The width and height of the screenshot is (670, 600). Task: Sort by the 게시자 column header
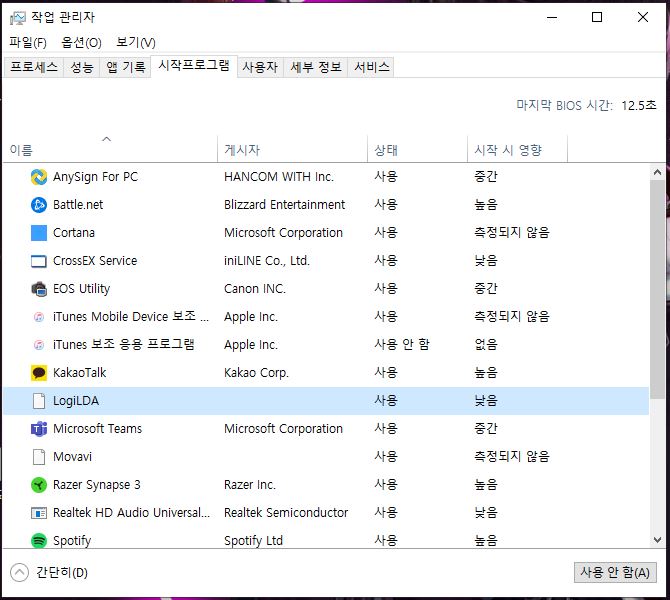click(292, 150)
